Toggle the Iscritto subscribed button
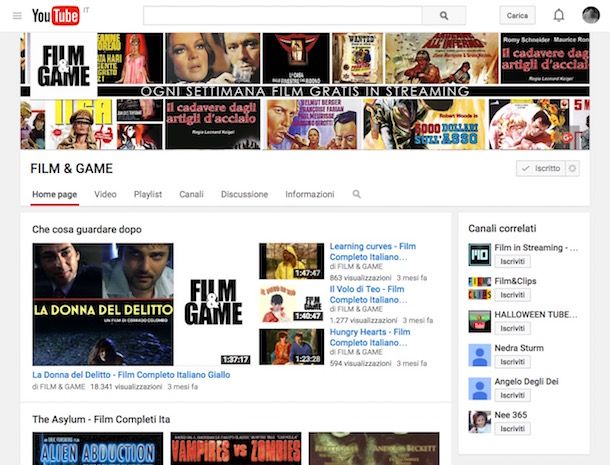Image resolution: width=610 pixels, height=465 pixels. click(541, 168)
